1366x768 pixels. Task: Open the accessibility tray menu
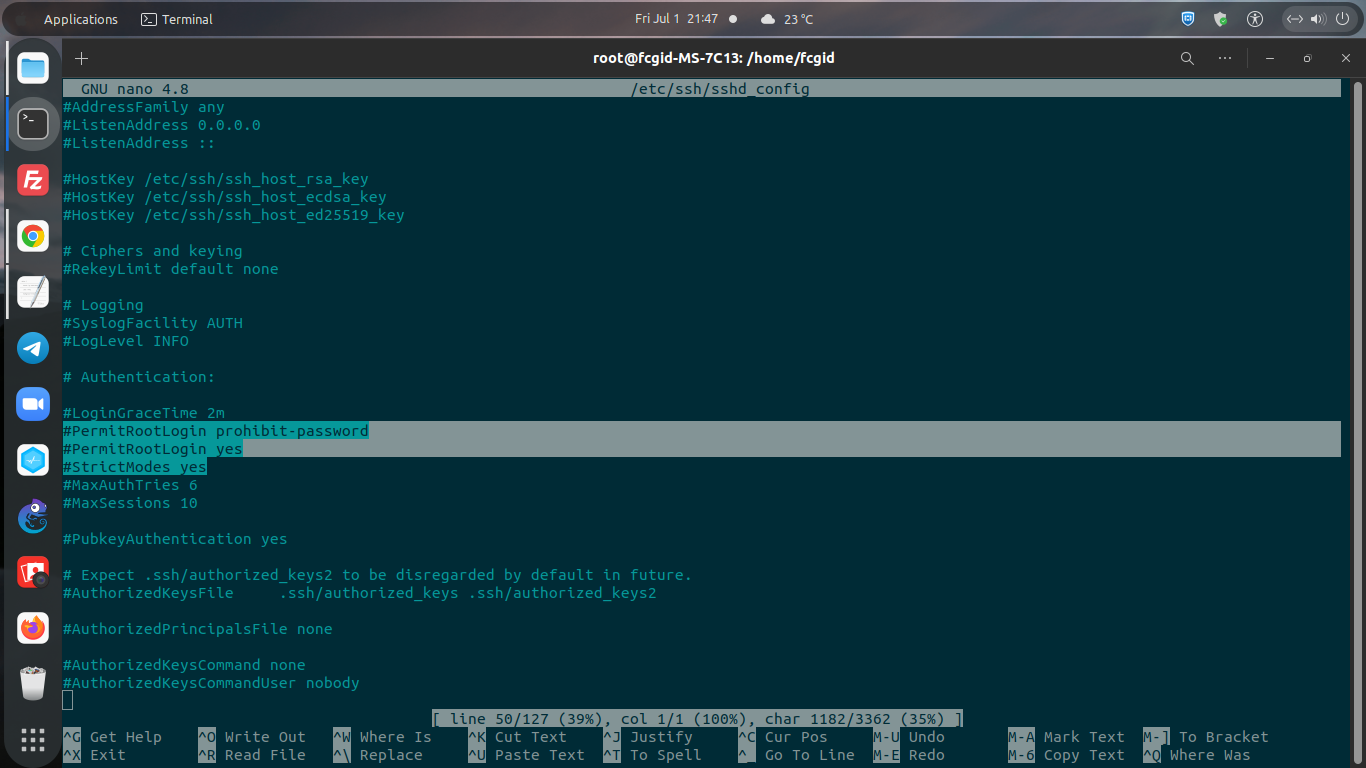[x=1255, y=19]
